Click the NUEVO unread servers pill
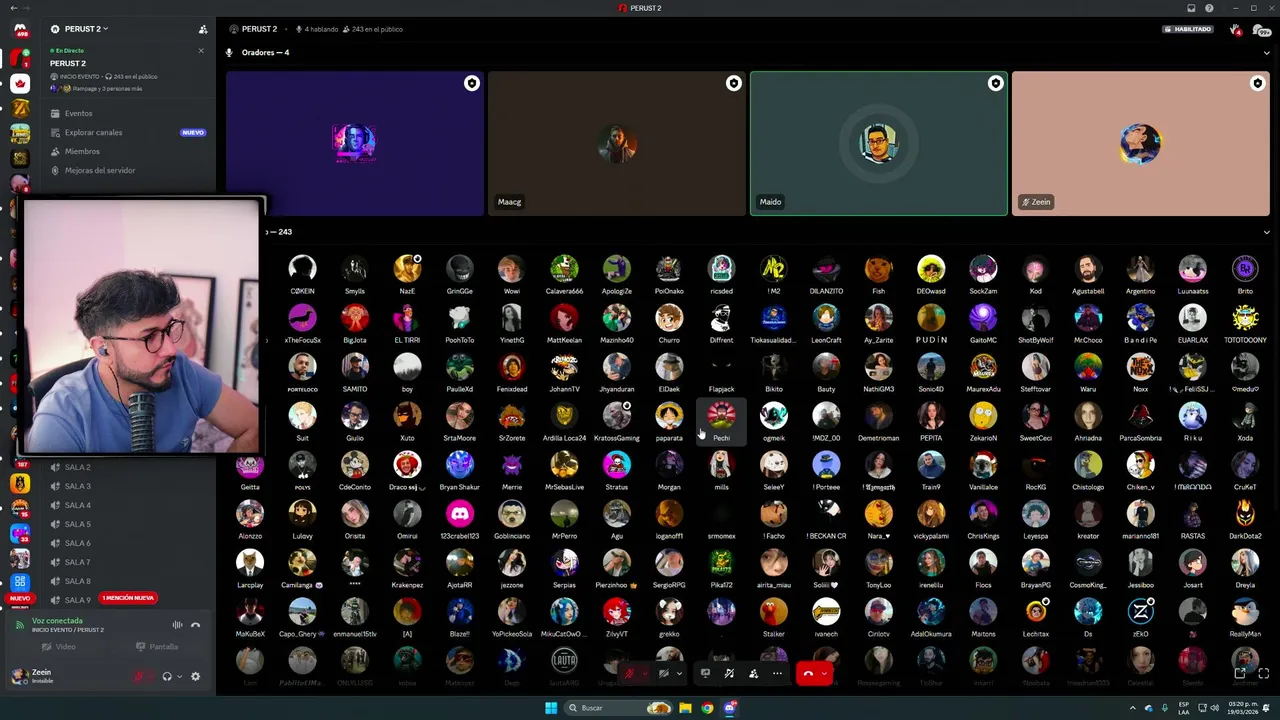1280x720 pixels. [x=20, y=598]
